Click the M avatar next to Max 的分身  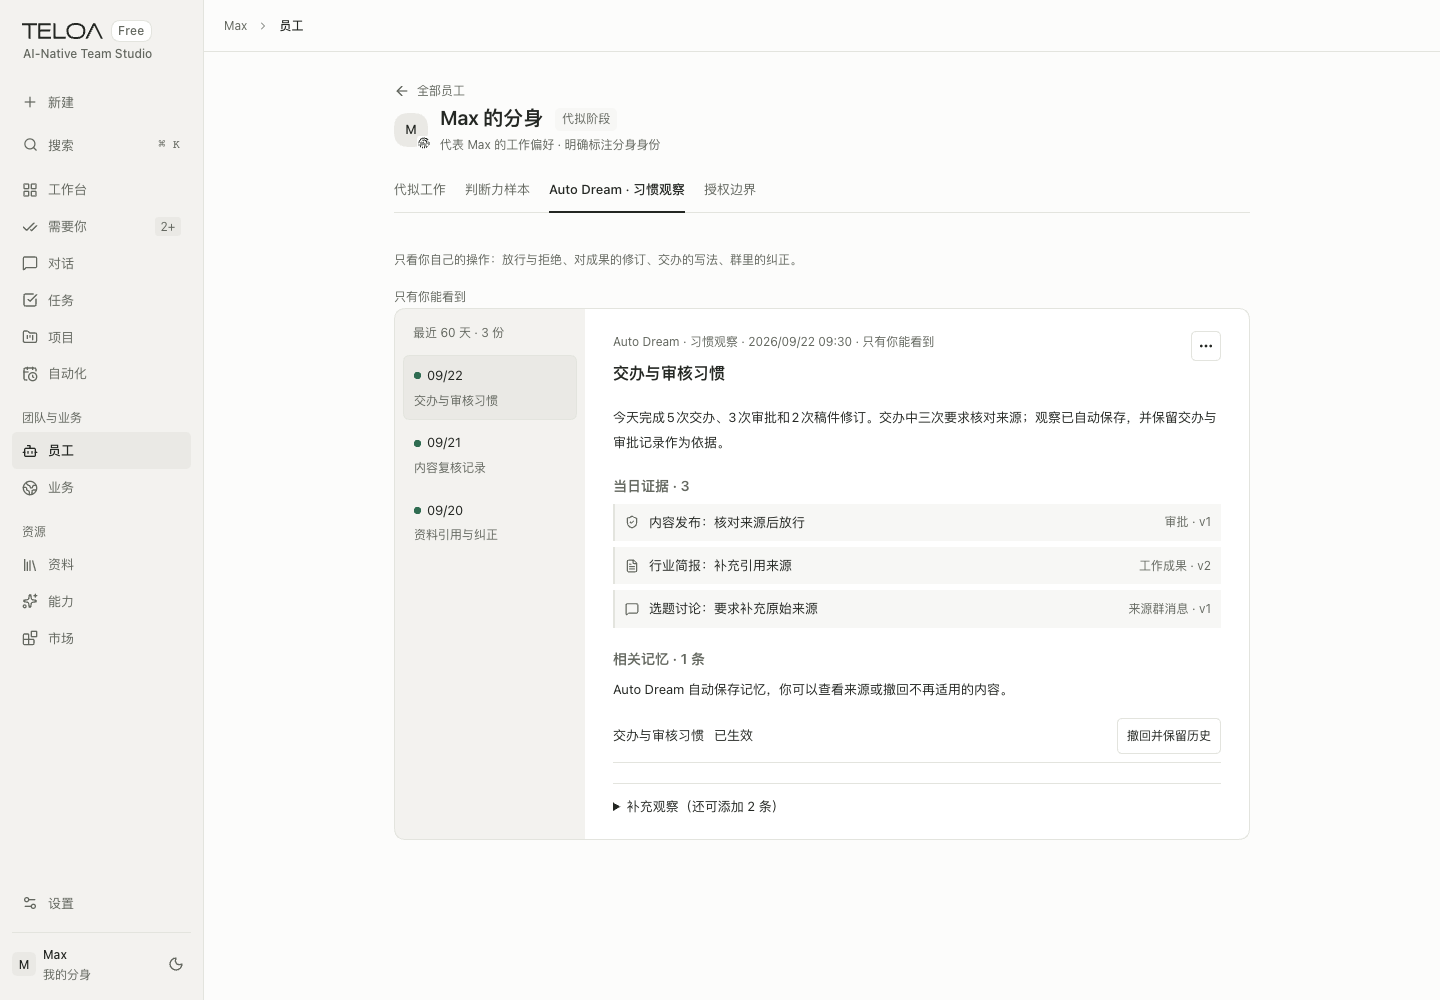point(411,130)
